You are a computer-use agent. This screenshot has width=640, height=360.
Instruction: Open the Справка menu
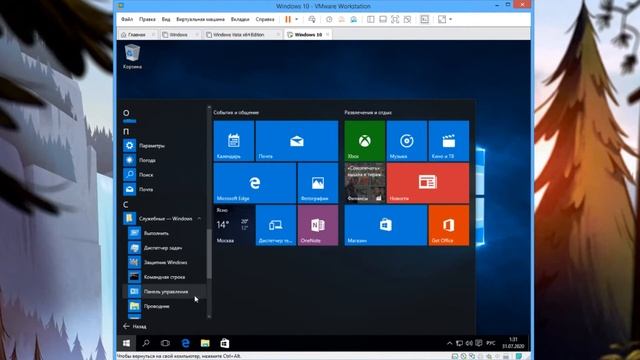coord(265,19)
